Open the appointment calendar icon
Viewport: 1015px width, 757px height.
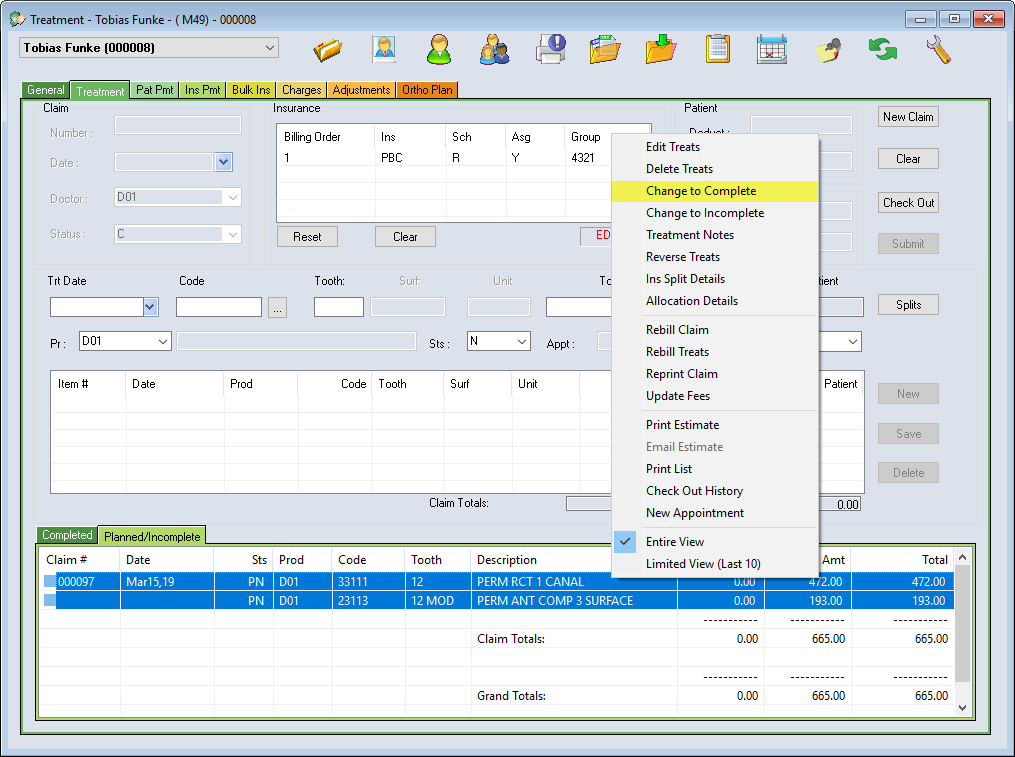[771, 49]
